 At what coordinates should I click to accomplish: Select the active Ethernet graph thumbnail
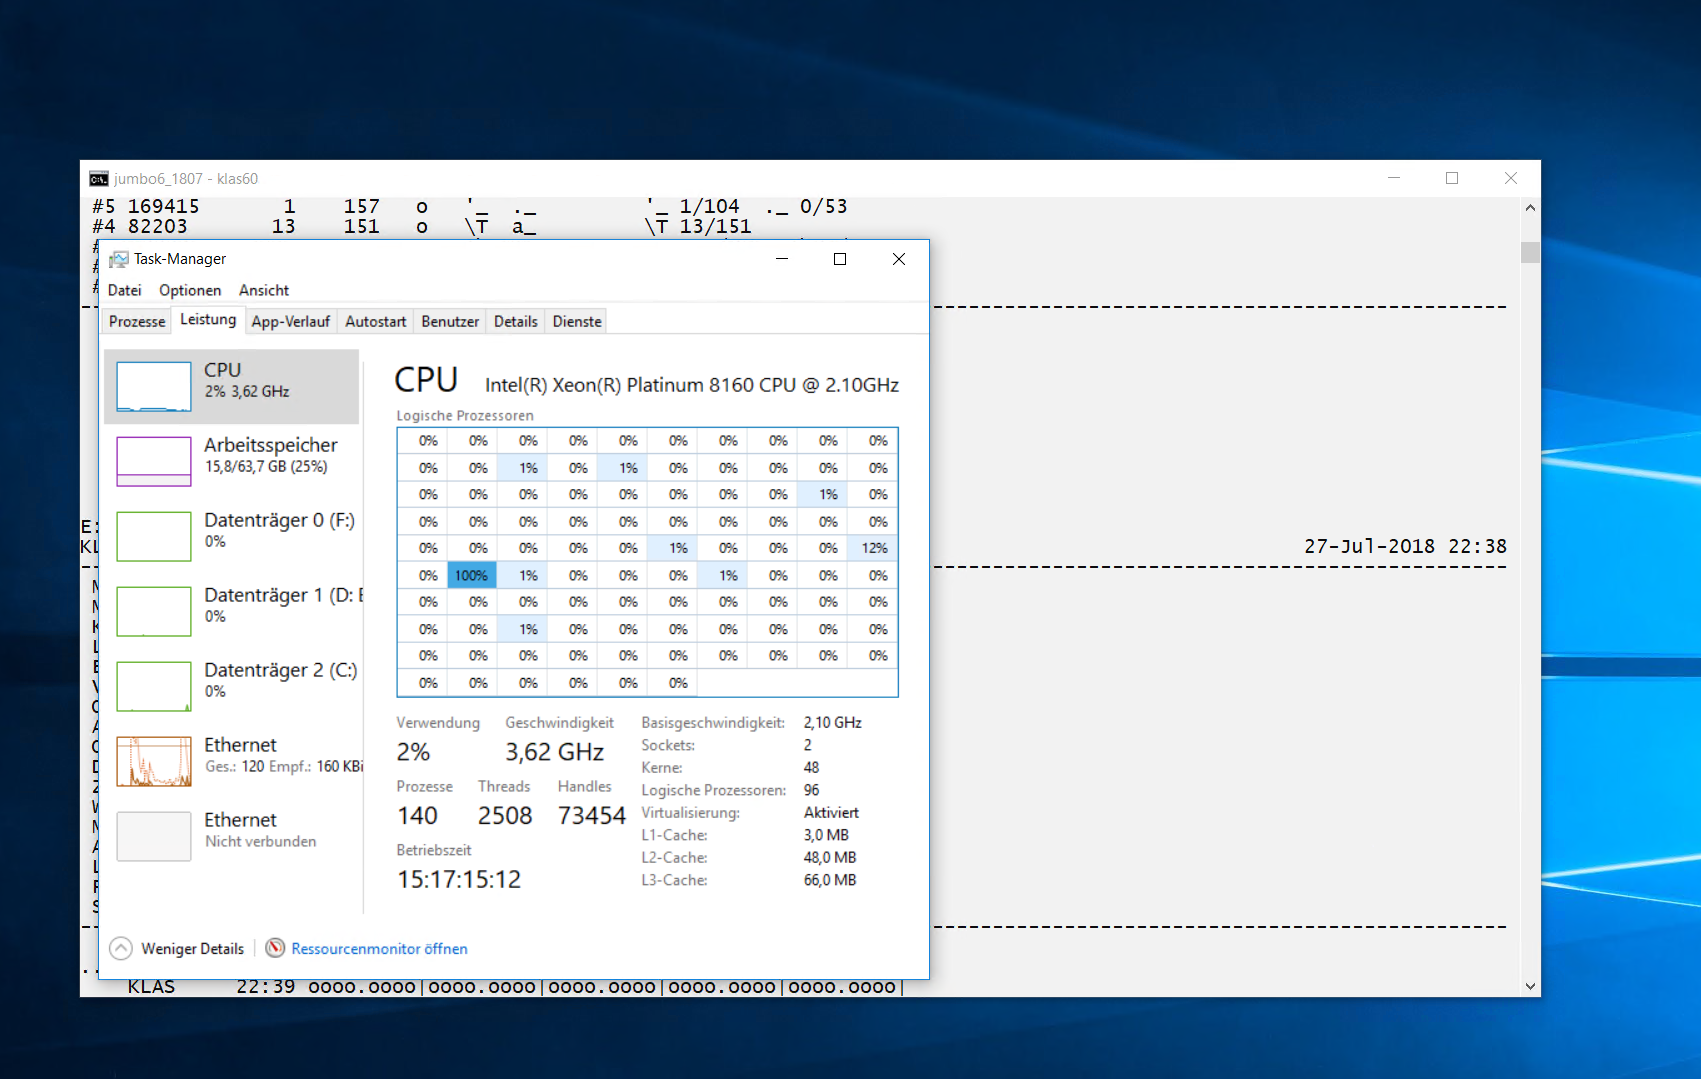[x=154, y=761]
